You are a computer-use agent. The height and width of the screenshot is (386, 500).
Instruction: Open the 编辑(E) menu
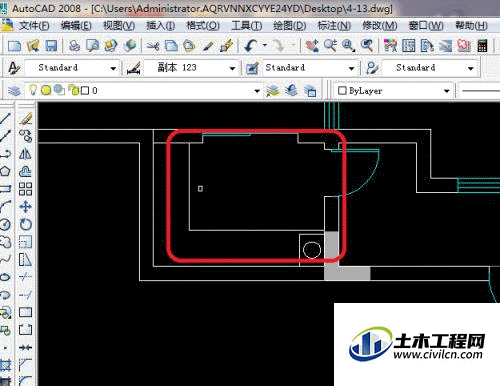click(x=76, y=26)
